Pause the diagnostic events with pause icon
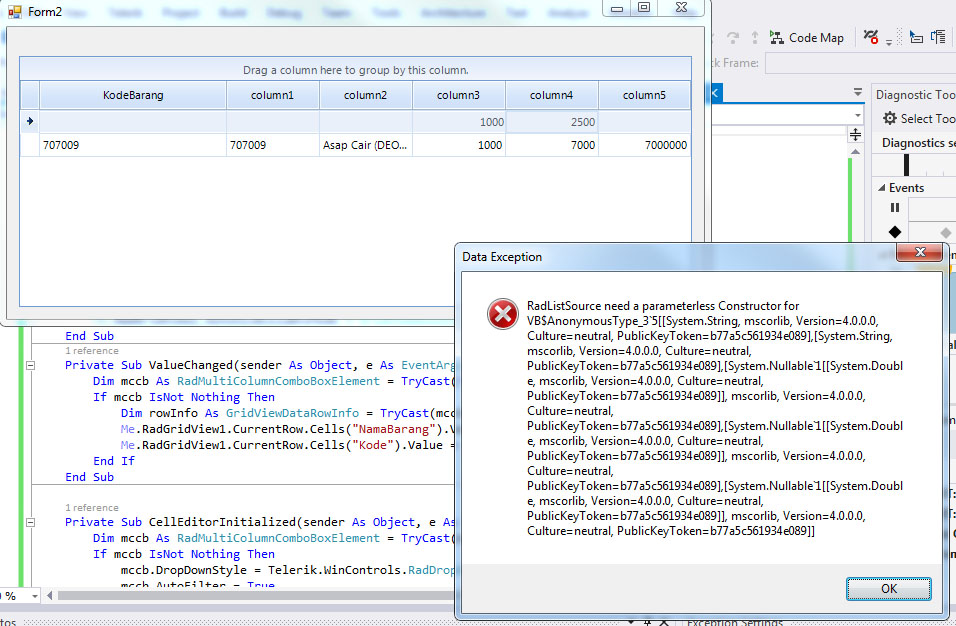 (895, 208)
